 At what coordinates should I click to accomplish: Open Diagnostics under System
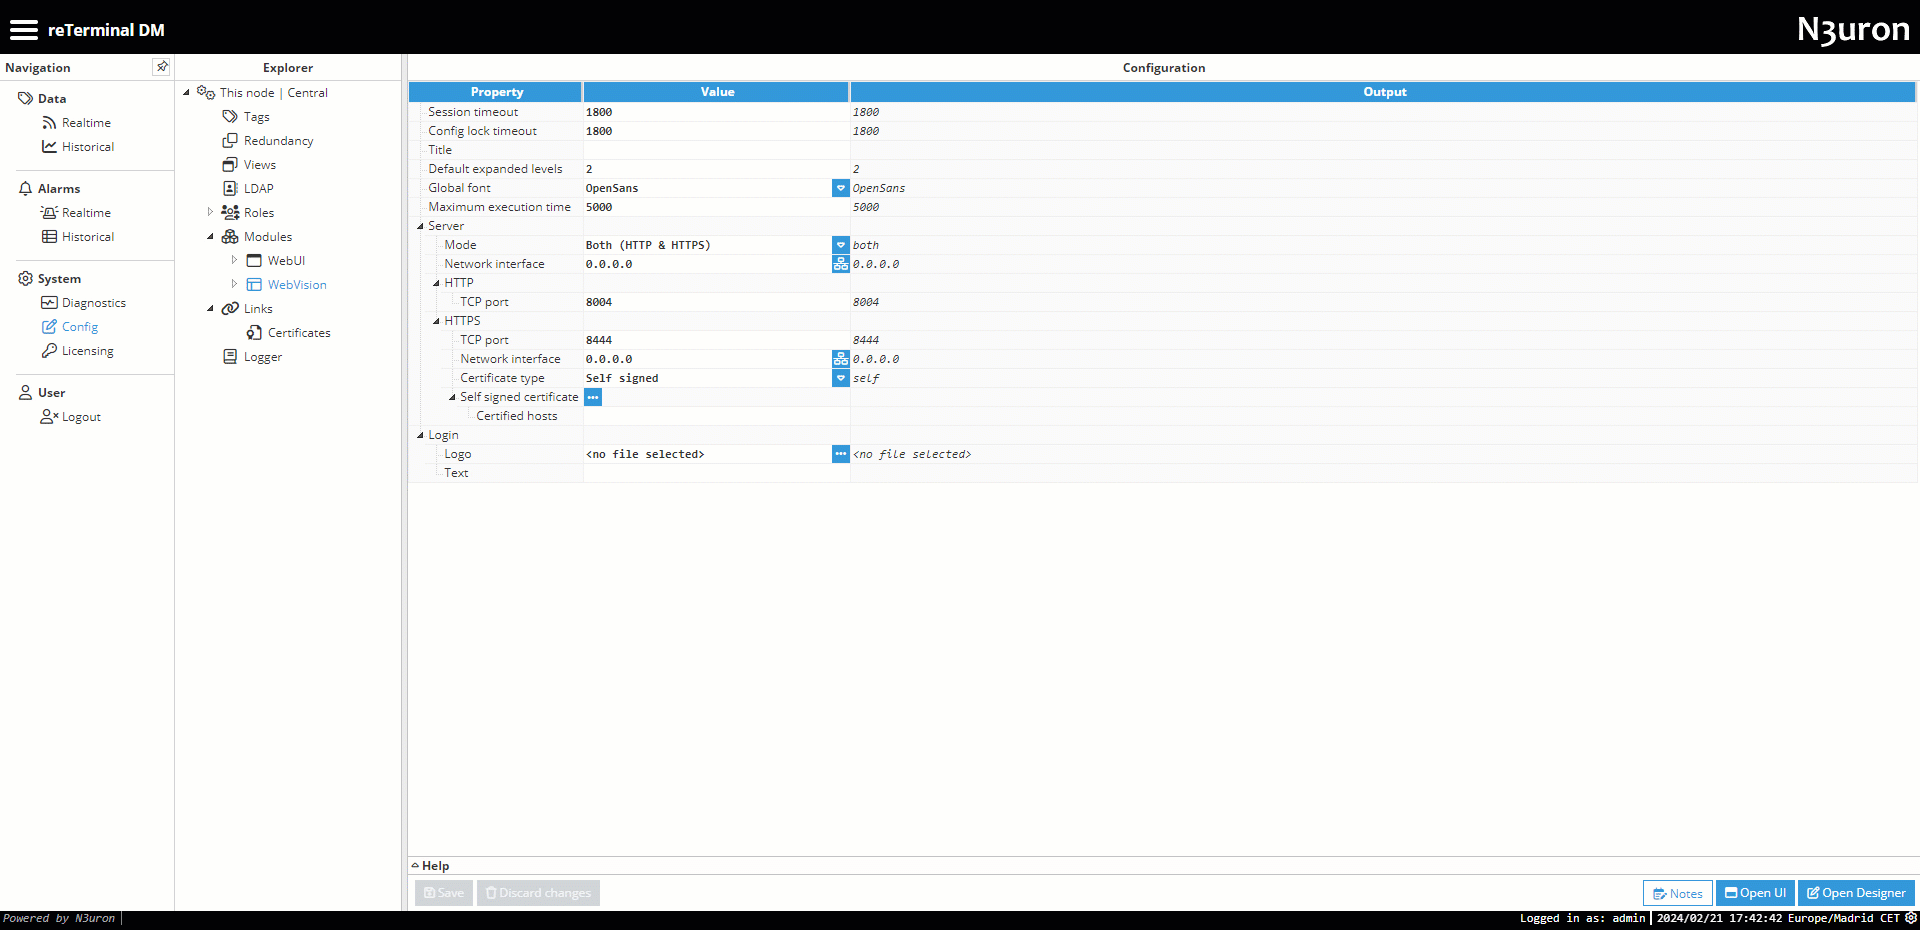[x=93, y=303]
